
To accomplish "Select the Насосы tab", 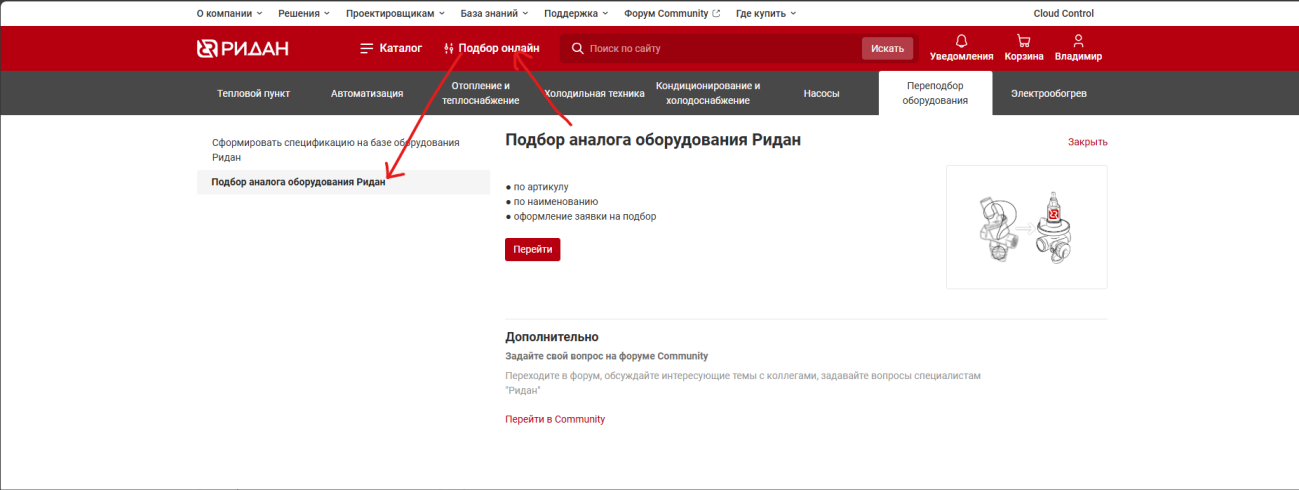I will (x=821, y=93).
